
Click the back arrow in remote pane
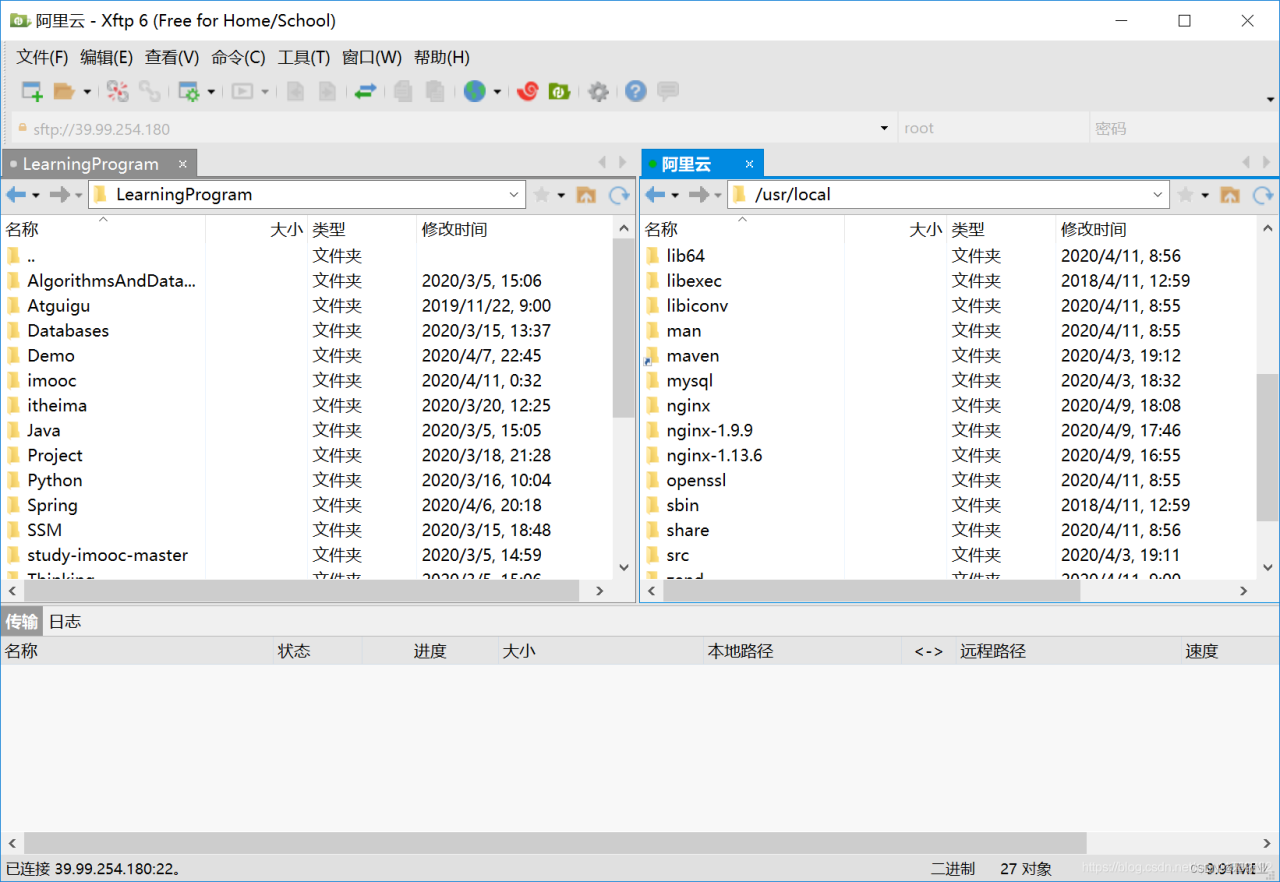point(655,195)
